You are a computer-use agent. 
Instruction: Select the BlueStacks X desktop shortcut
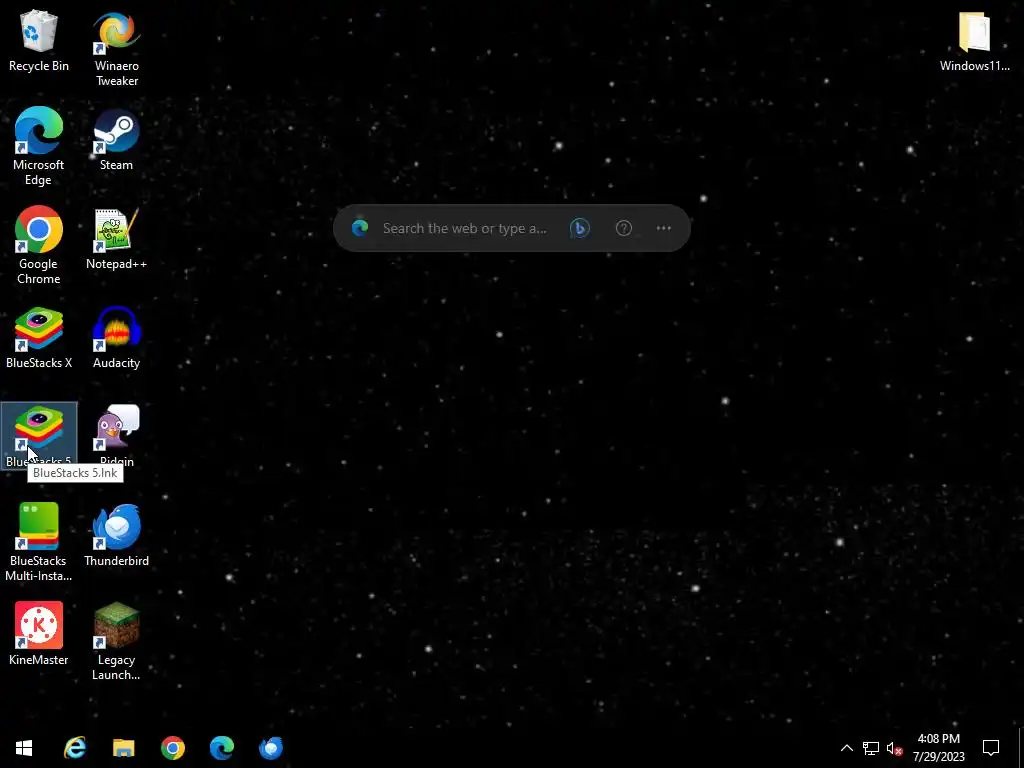click(x=39, y=338)
